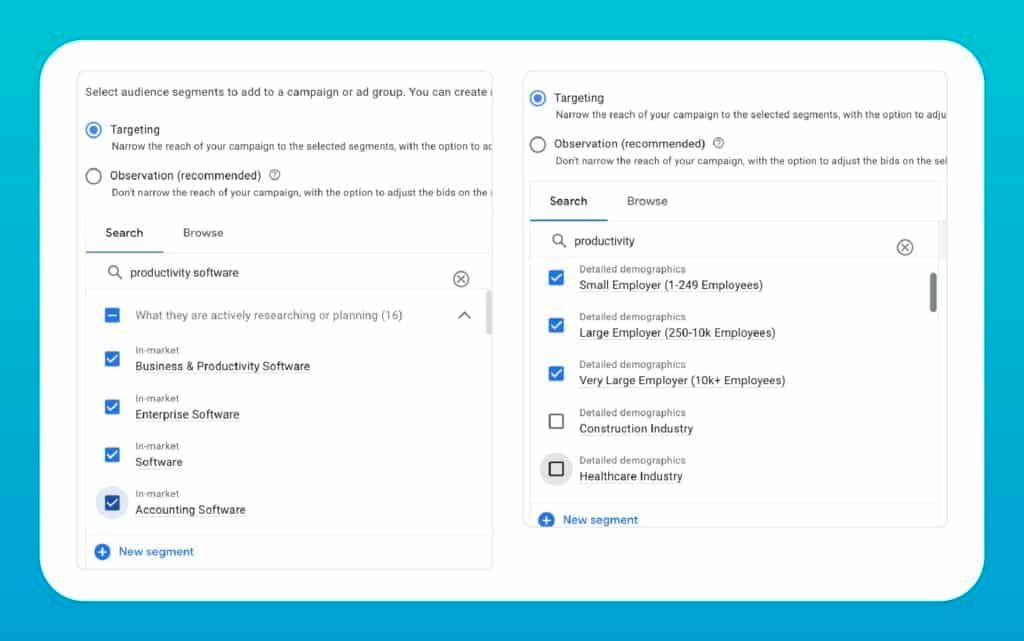Click 'New segment' link in right panel
This screenshot has height=641, width=1024.
click(x=600, y=520)
